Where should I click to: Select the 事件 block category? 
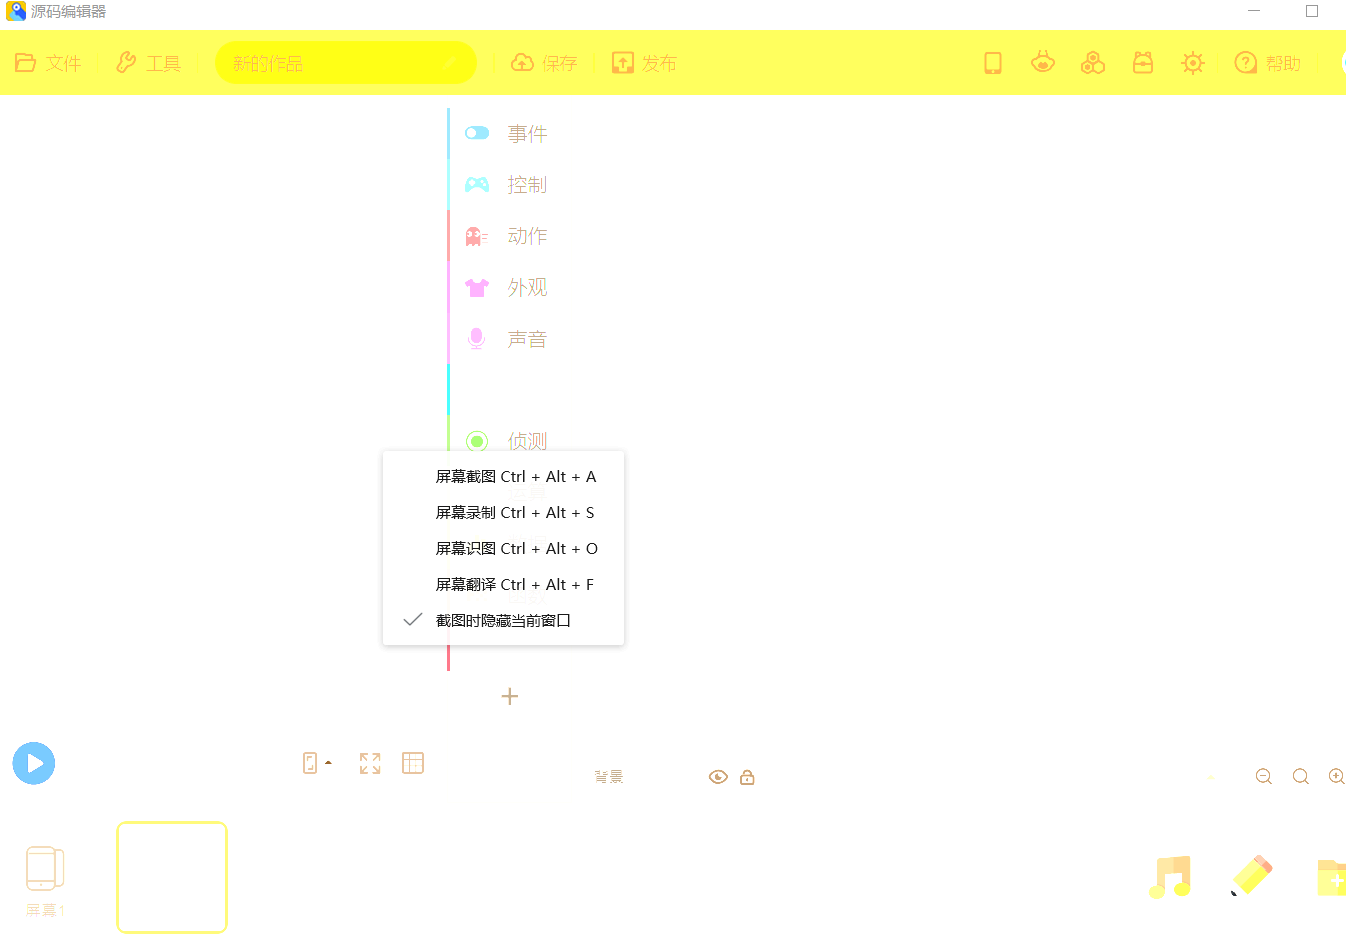click(506, 133)
